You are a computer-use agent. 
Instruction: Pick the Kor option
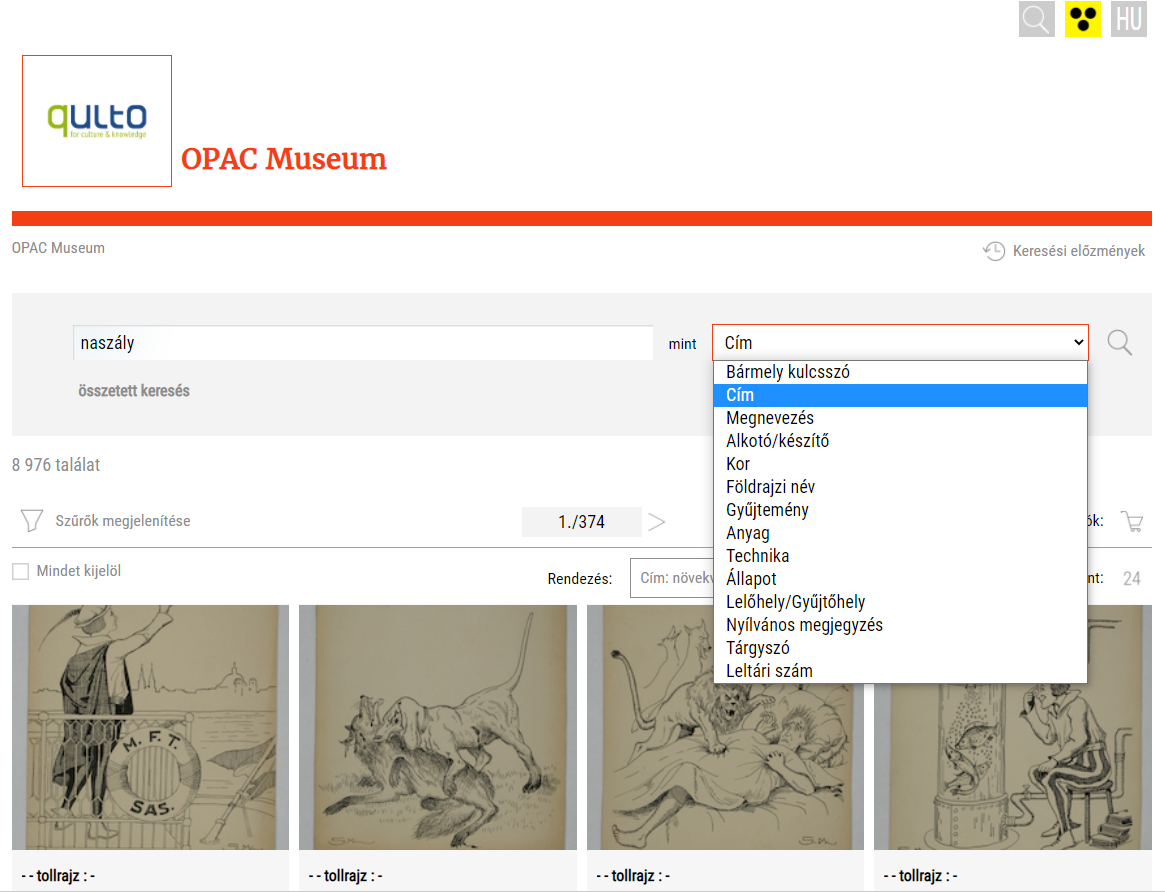coord(900,464)
